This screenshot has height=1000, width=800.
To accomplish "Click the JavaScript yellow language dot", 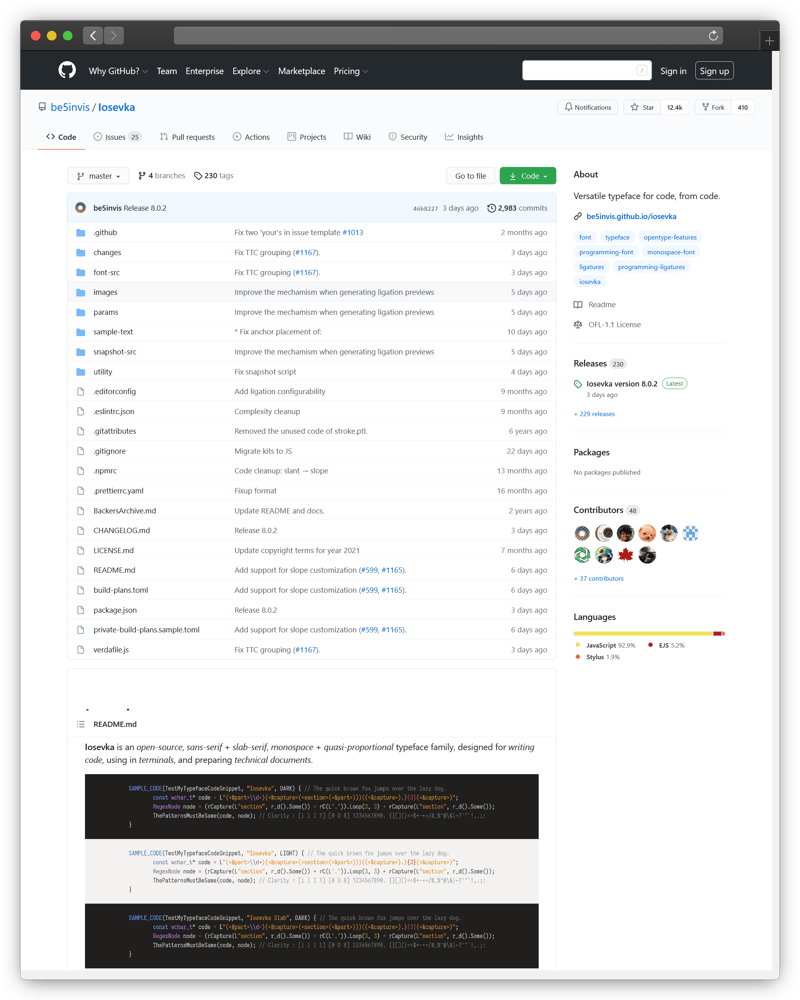I will coord(578,645).
